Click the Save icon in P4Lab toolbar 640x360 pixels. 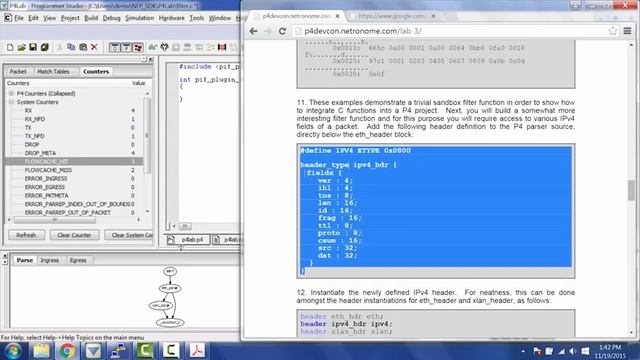click(33, 48)
